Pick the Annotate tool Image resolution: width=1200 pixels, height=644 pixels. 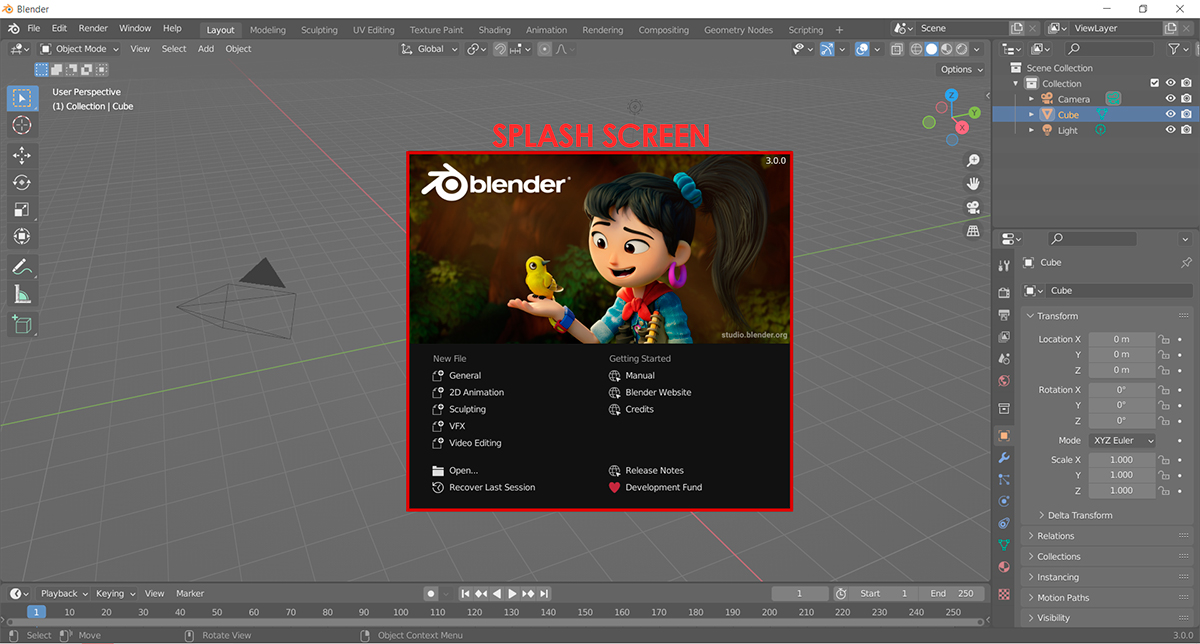tap(22, 267)
